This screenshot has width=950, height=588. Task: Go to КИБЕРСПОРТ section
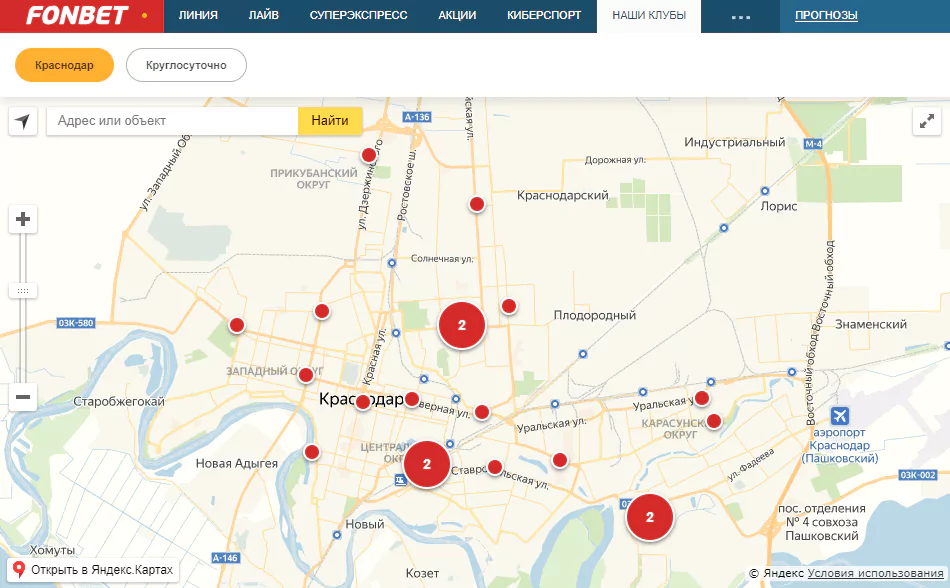(x=544, y=15)
